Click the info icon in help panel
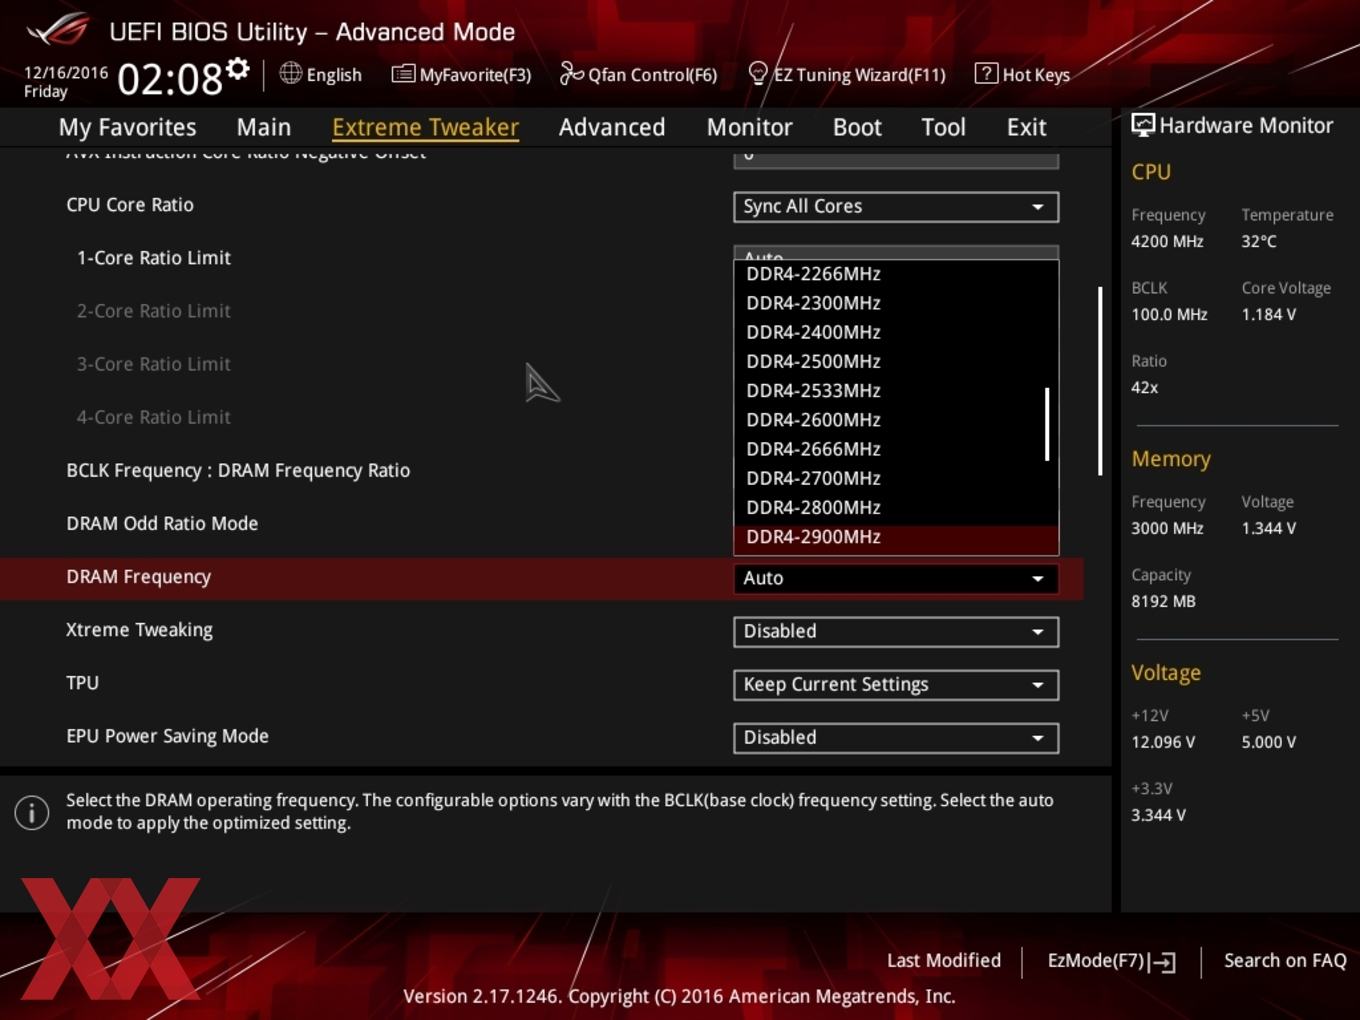Image resolution: width=1360 pixels, height=1020 pixels. pos(32,812)
